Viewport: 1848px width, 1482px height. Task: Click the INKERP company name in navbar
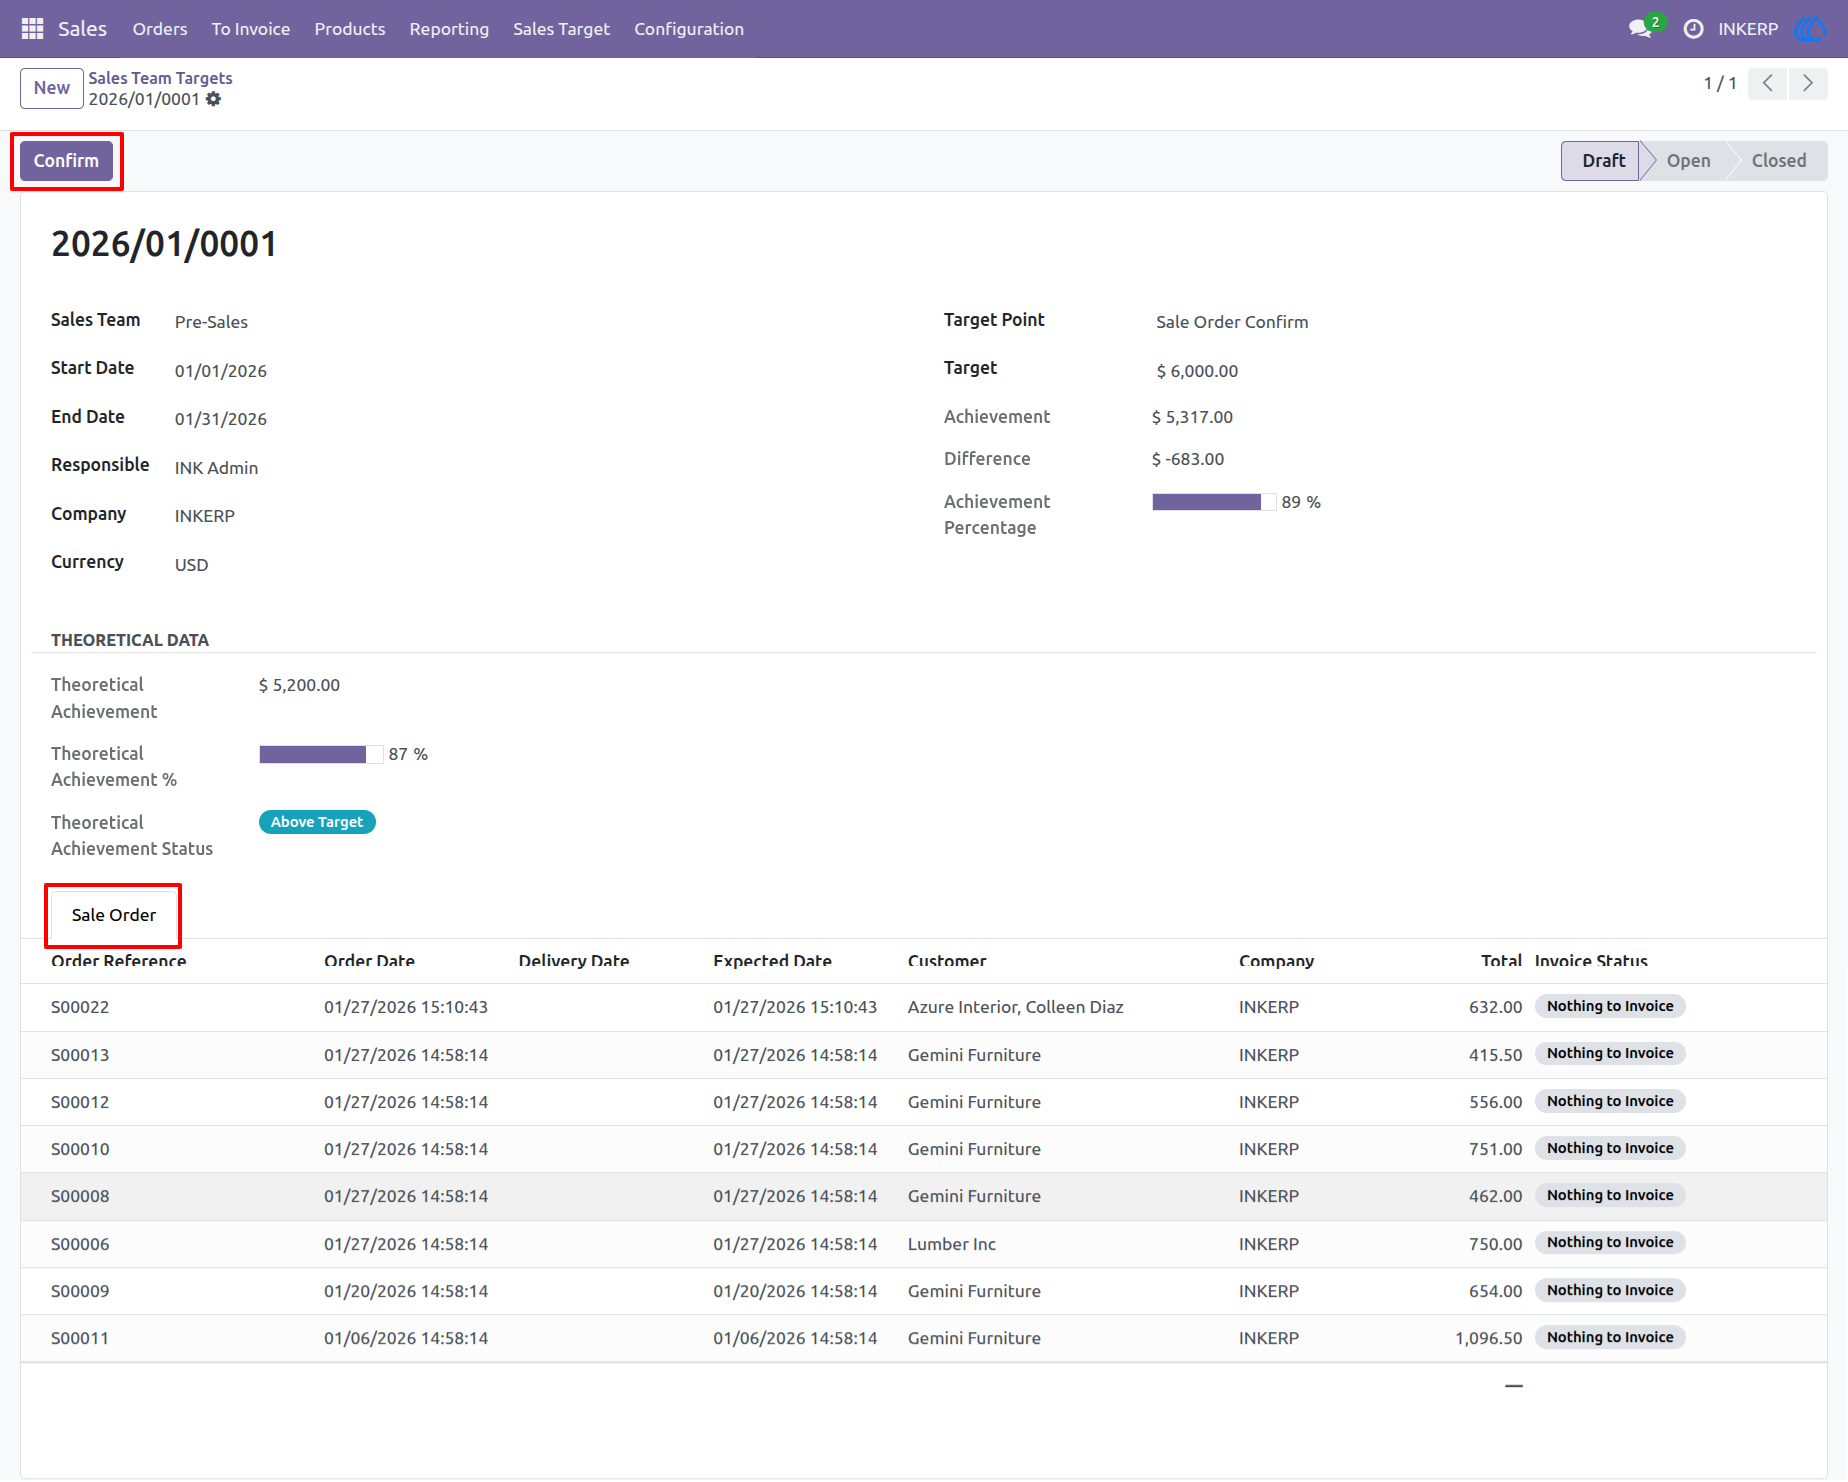[x=1748, y=29]
